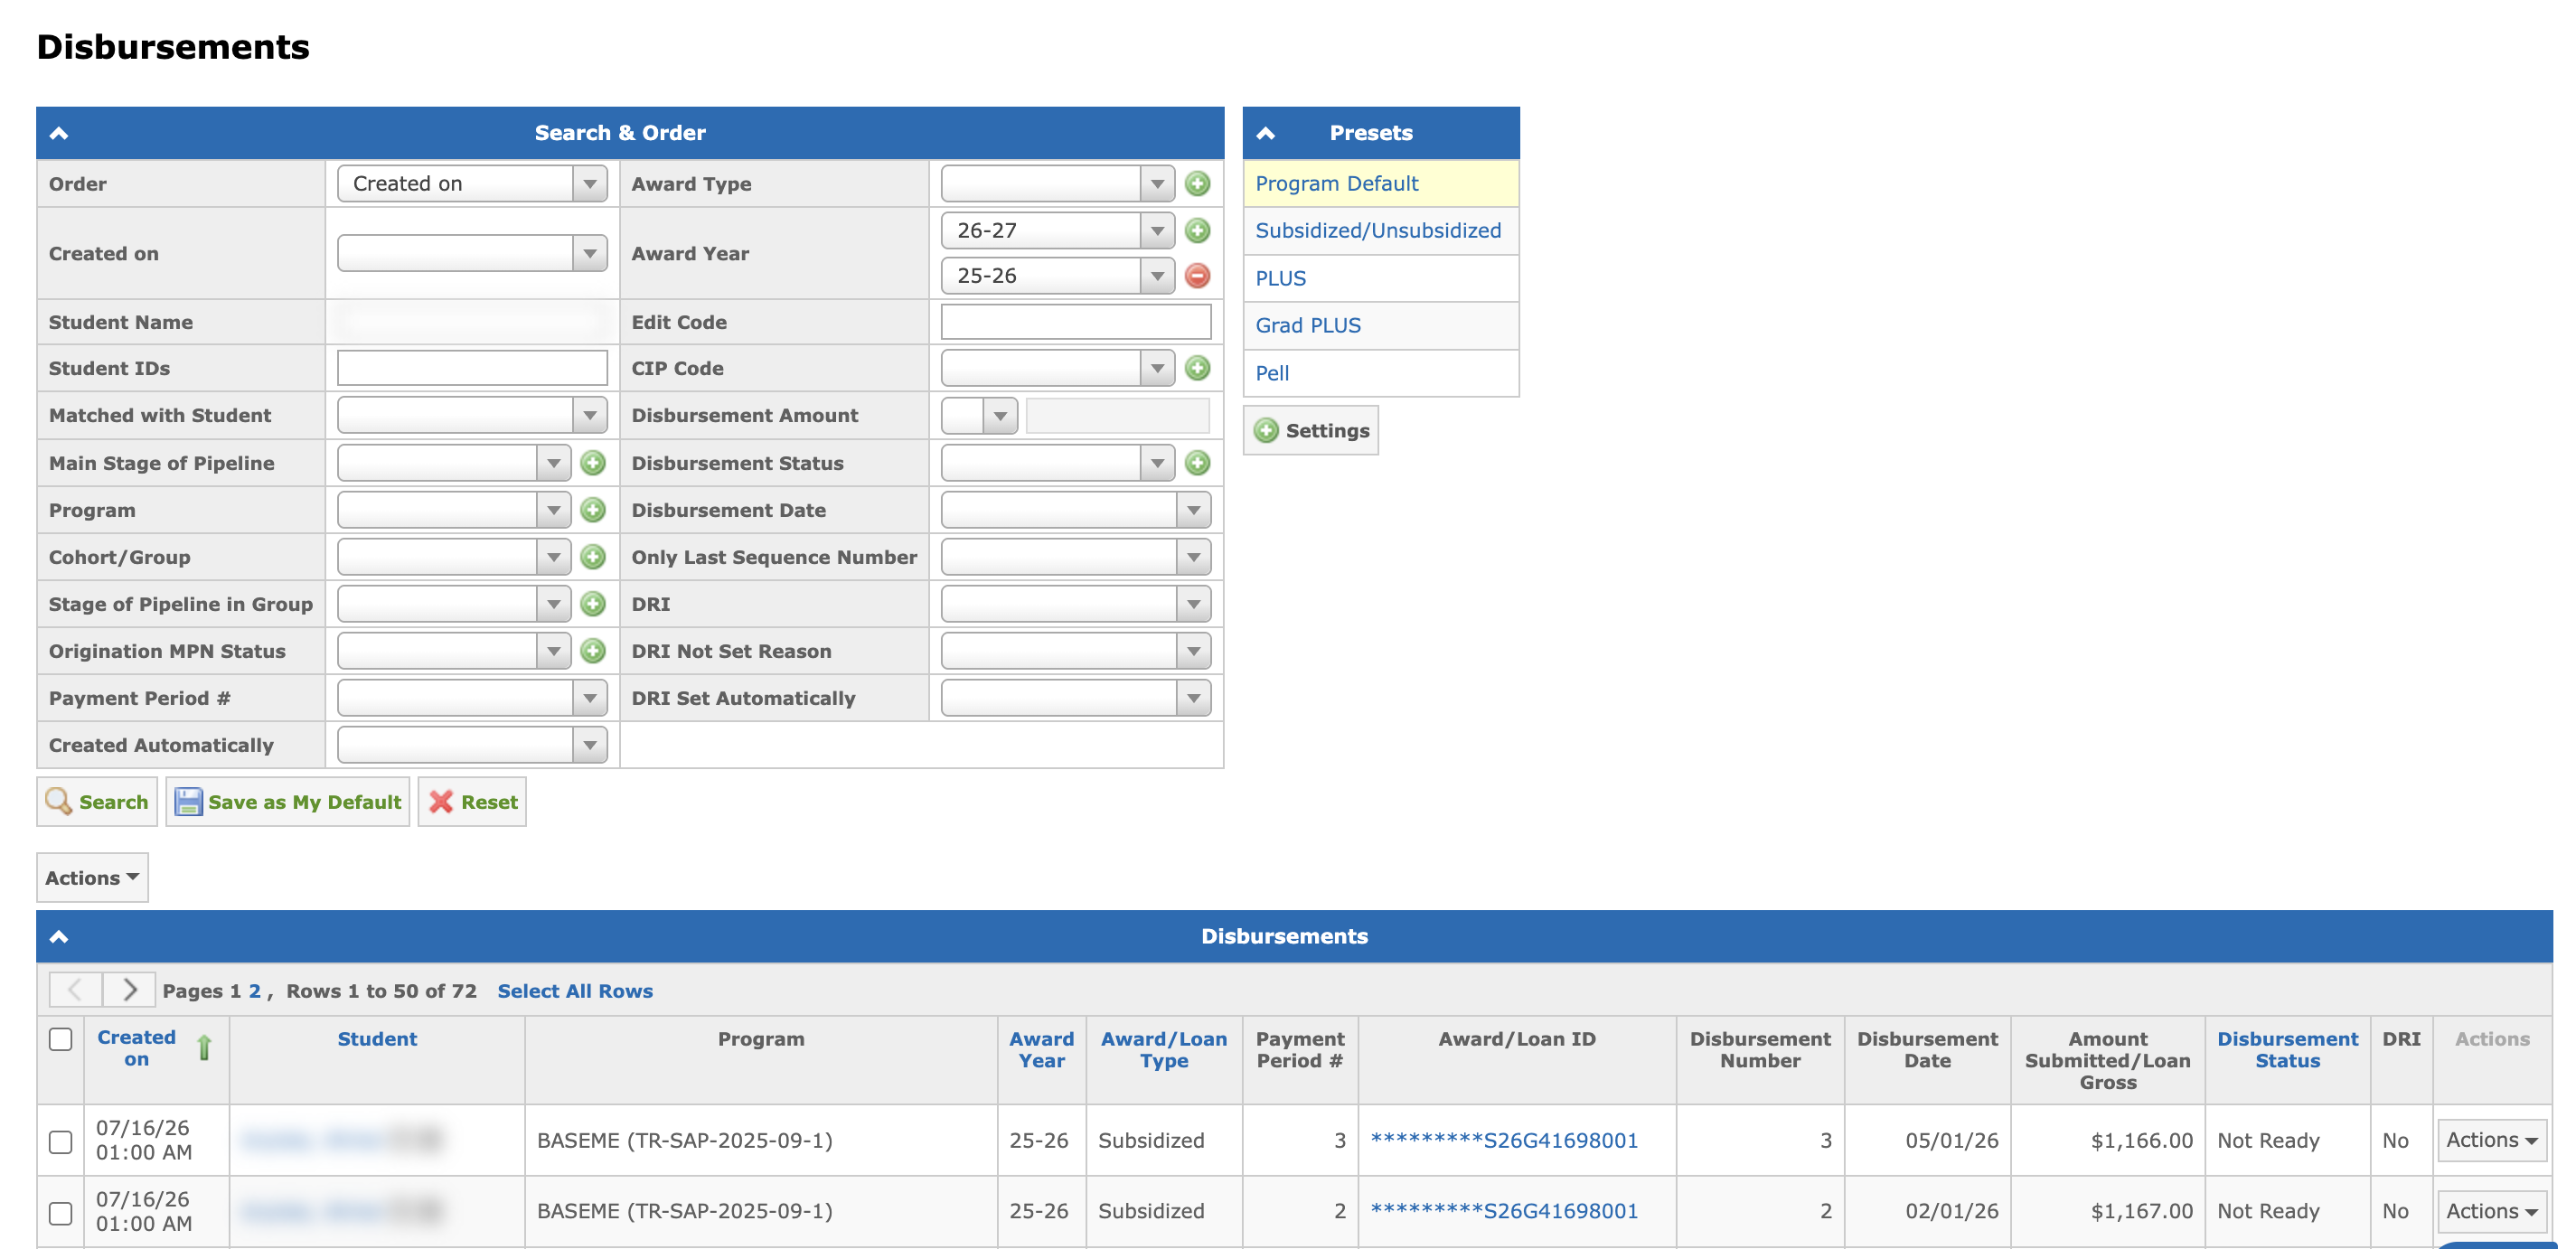Click the Select All Rows link
Screen dimensions: 2576x1249
(575, 991)
